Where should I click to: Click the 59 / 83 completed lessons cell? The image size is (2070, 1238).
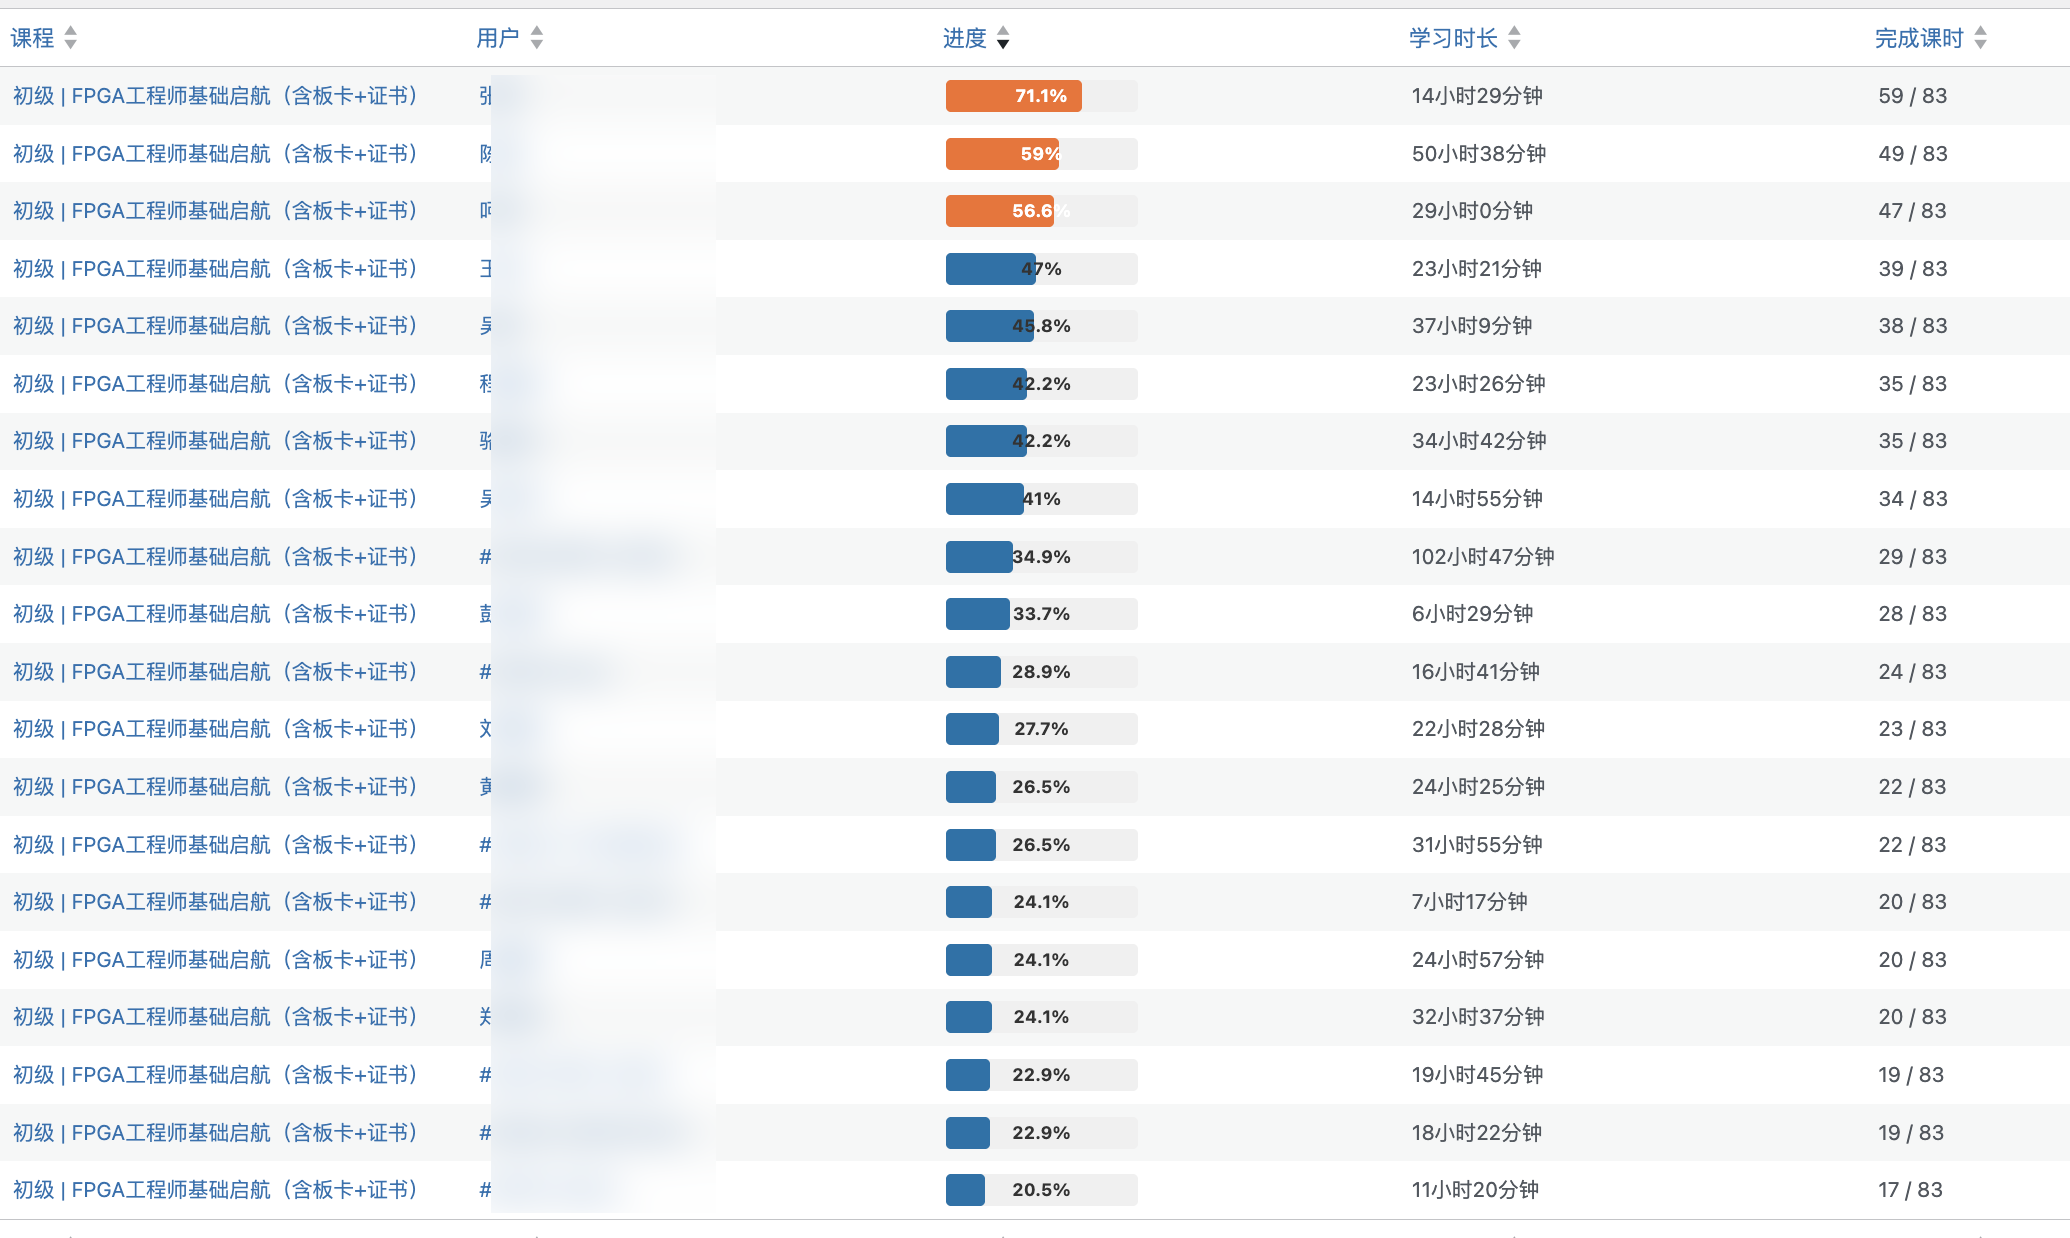pos(1912,96)
